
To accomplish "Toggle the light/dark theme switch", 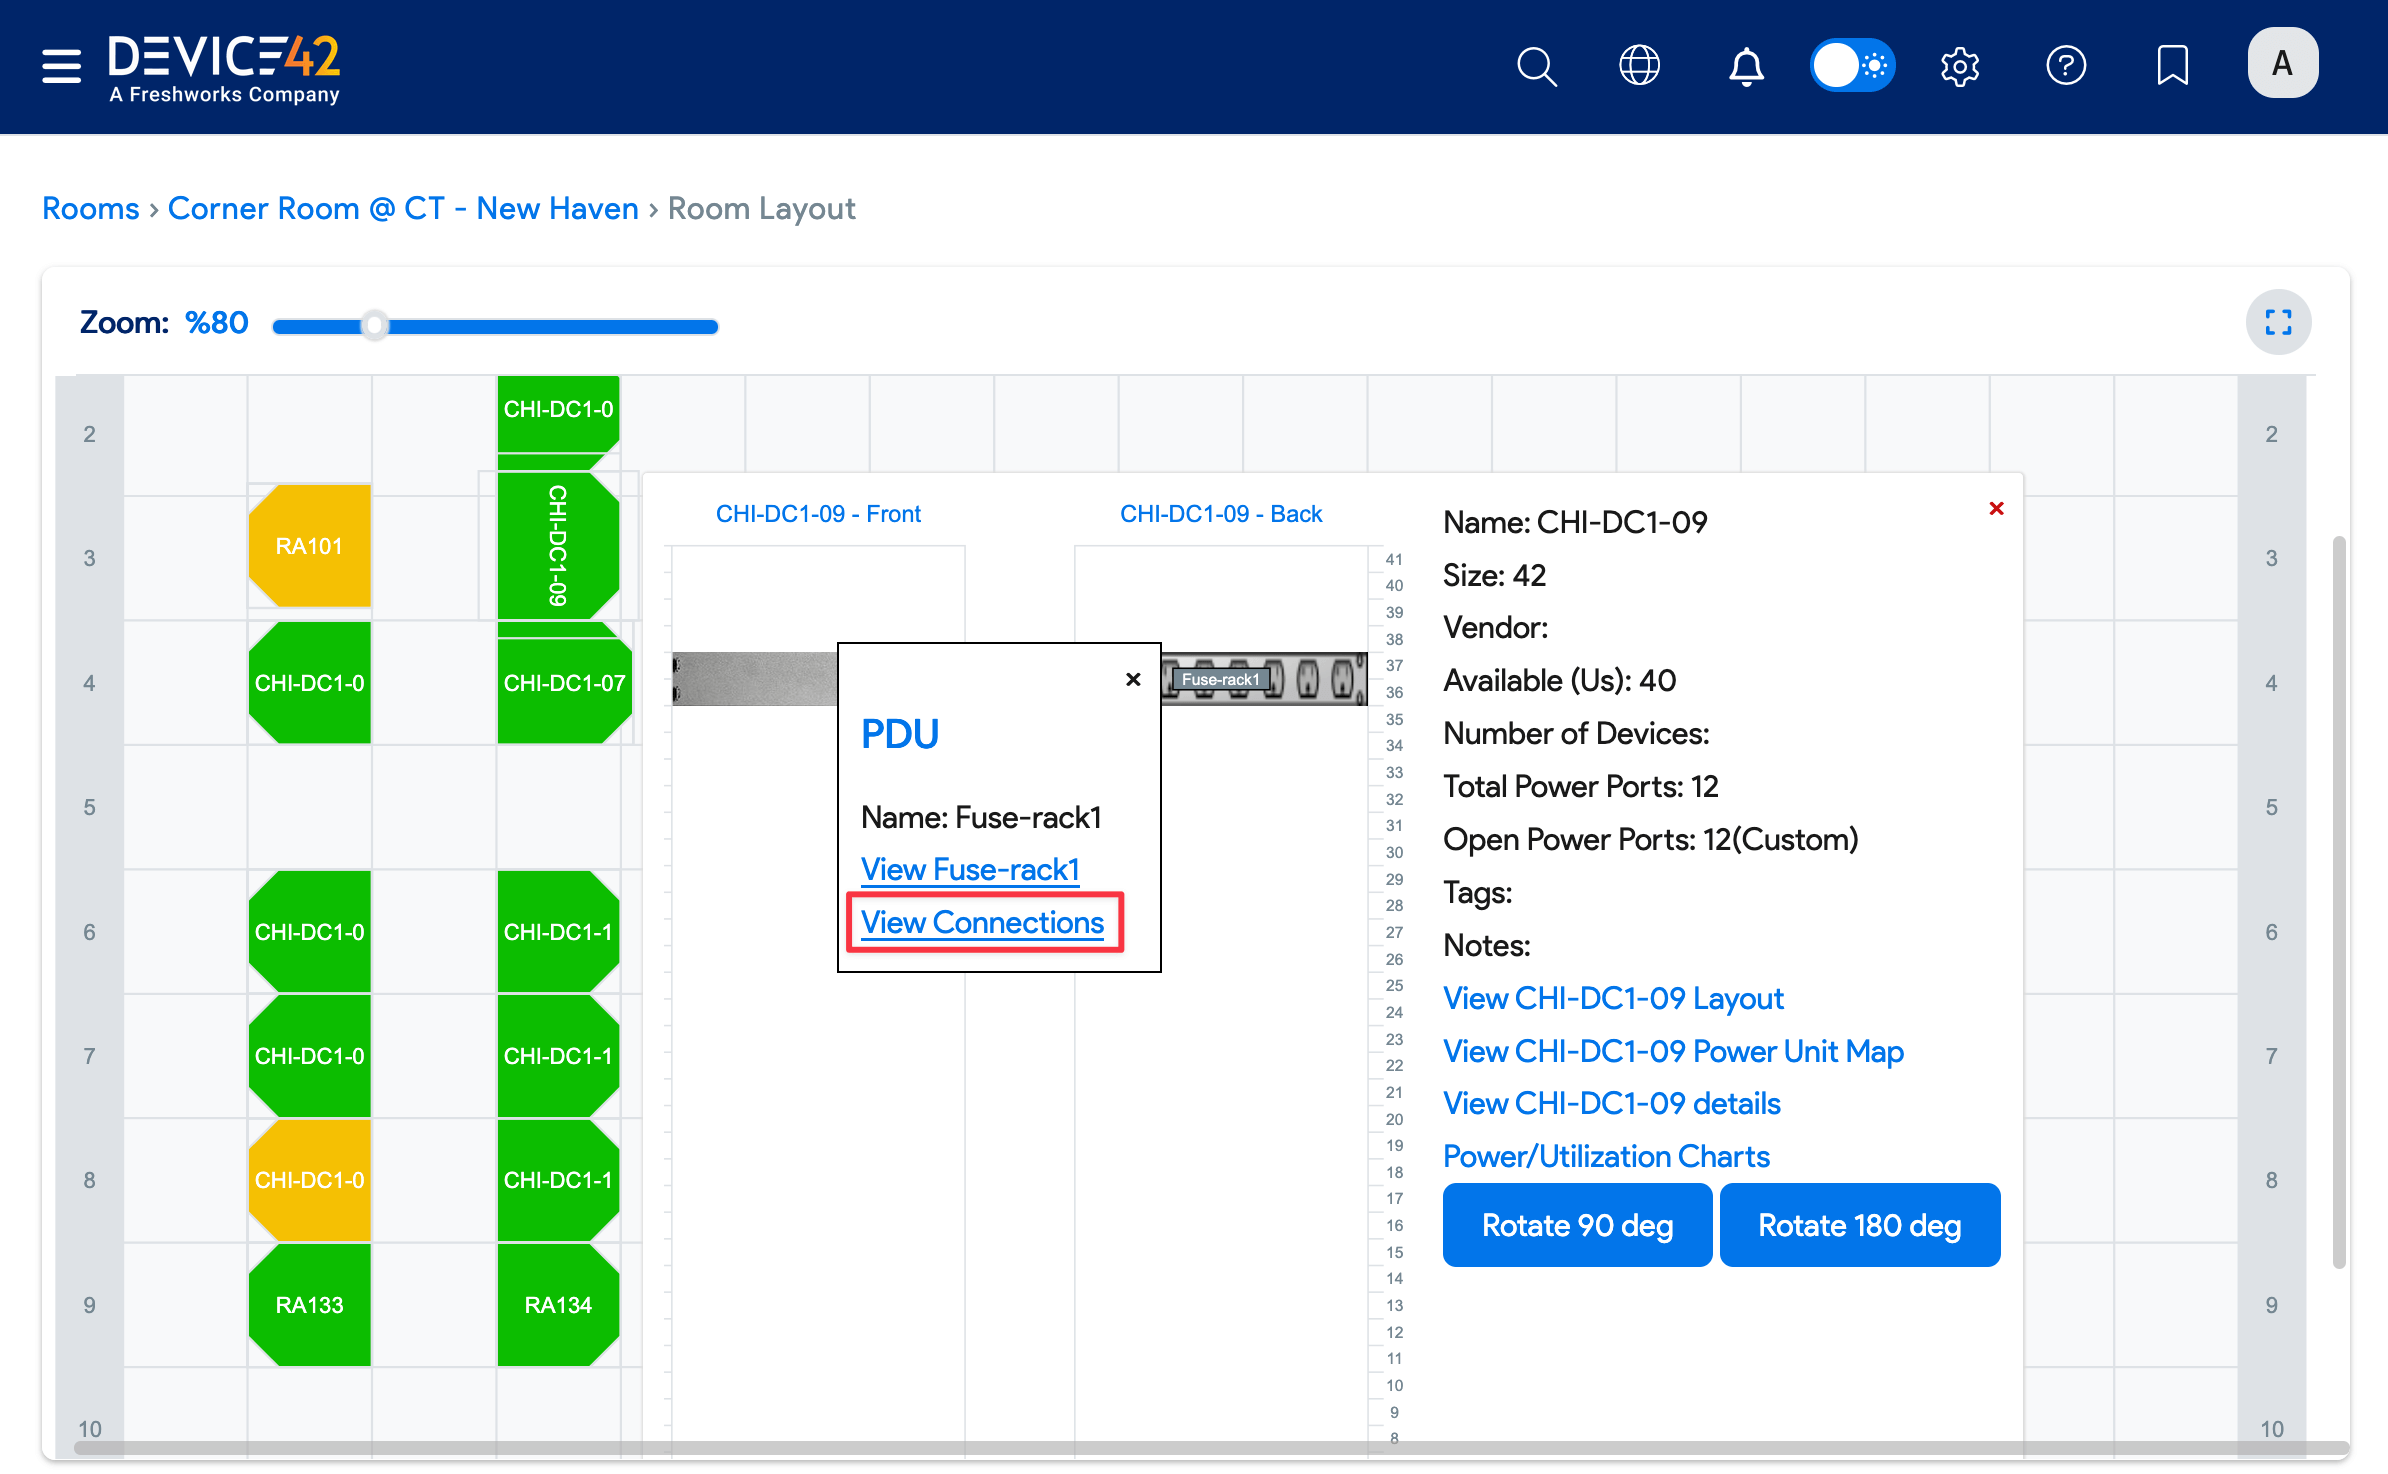I will 1852,66.
